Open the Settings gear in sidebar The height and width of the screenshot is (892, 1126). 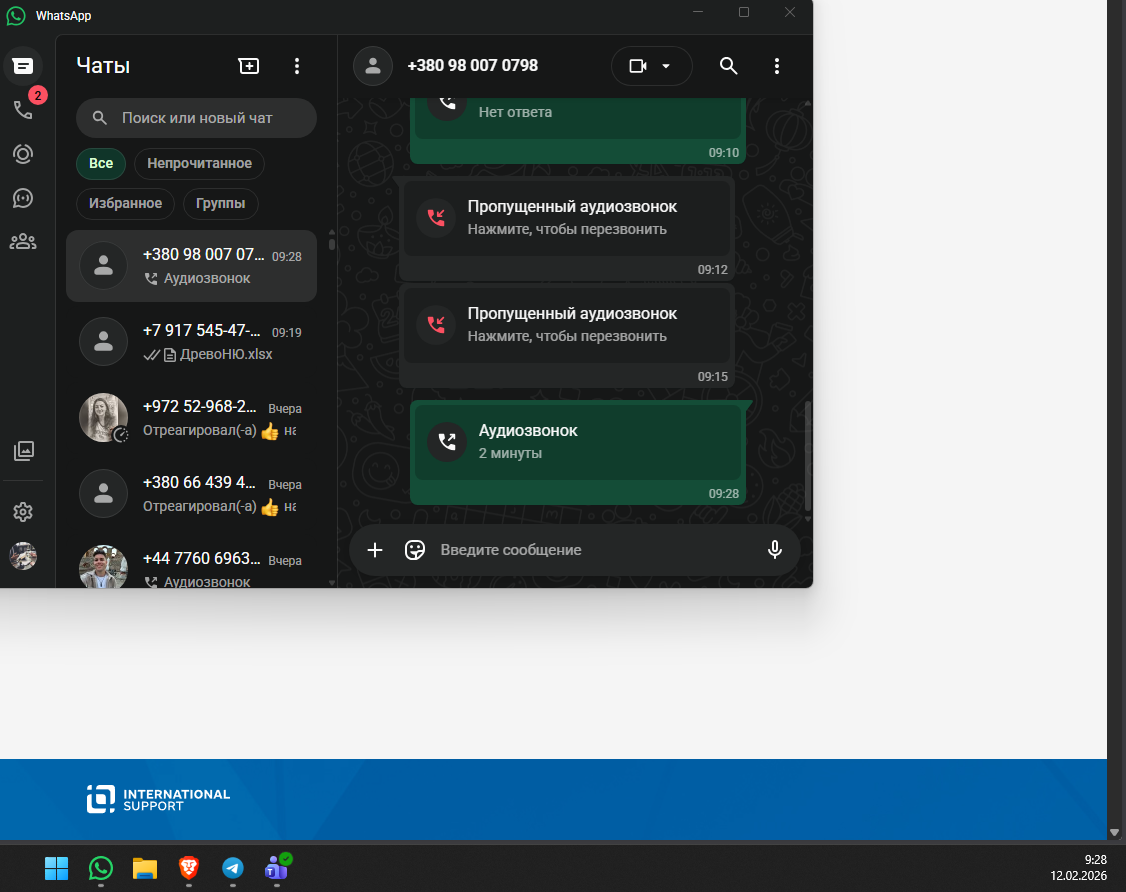pos(23,512)
